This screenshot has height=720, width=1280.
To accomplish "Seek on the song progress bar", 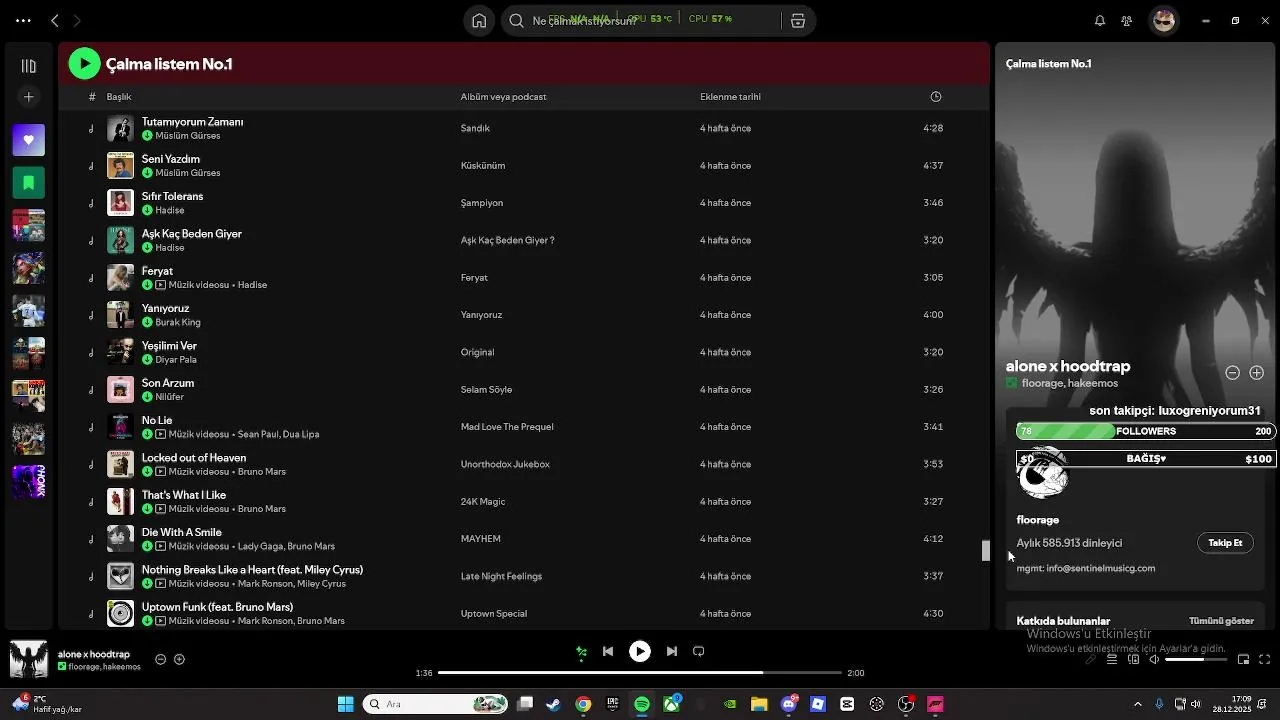I will pyautogui.click(x=639, y=673).
